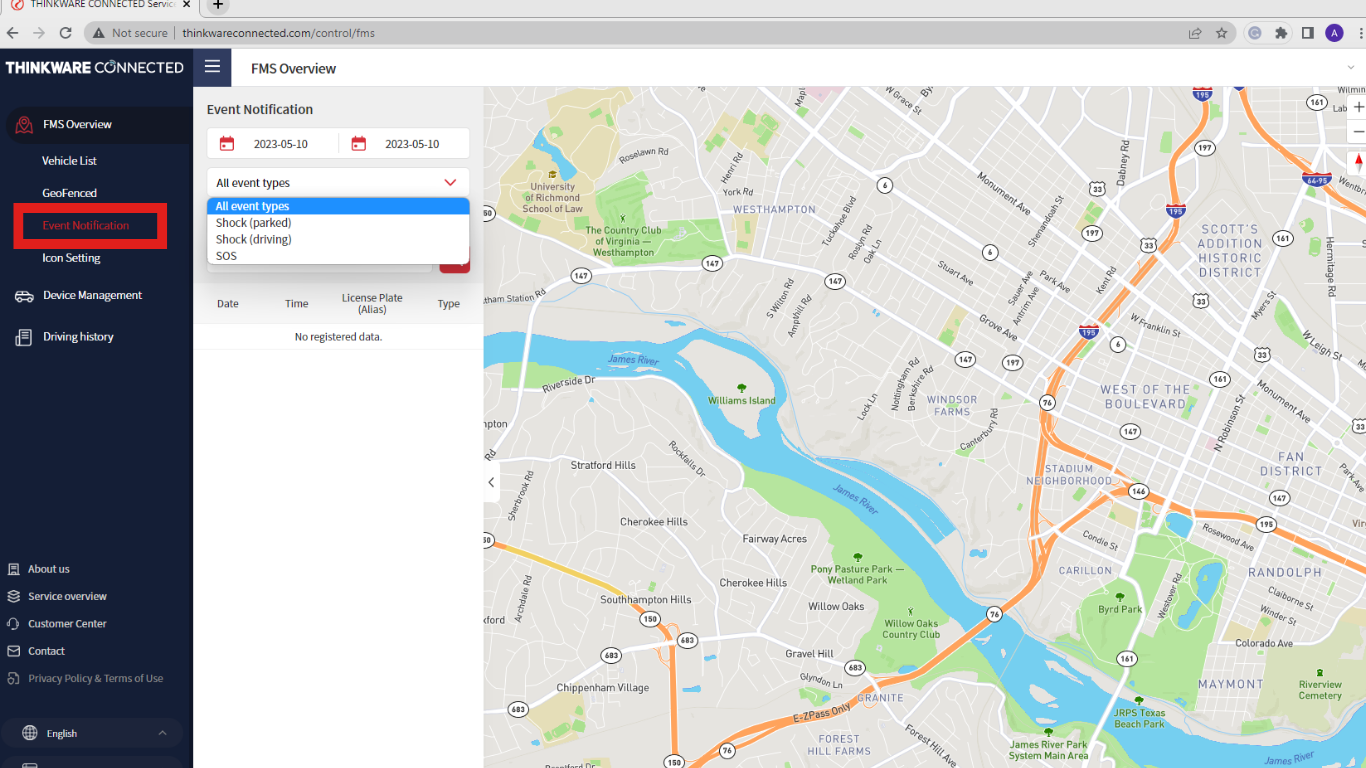Select Shock (parked) option
This screenshot has width=1366, height=768.
pos(338,223)
